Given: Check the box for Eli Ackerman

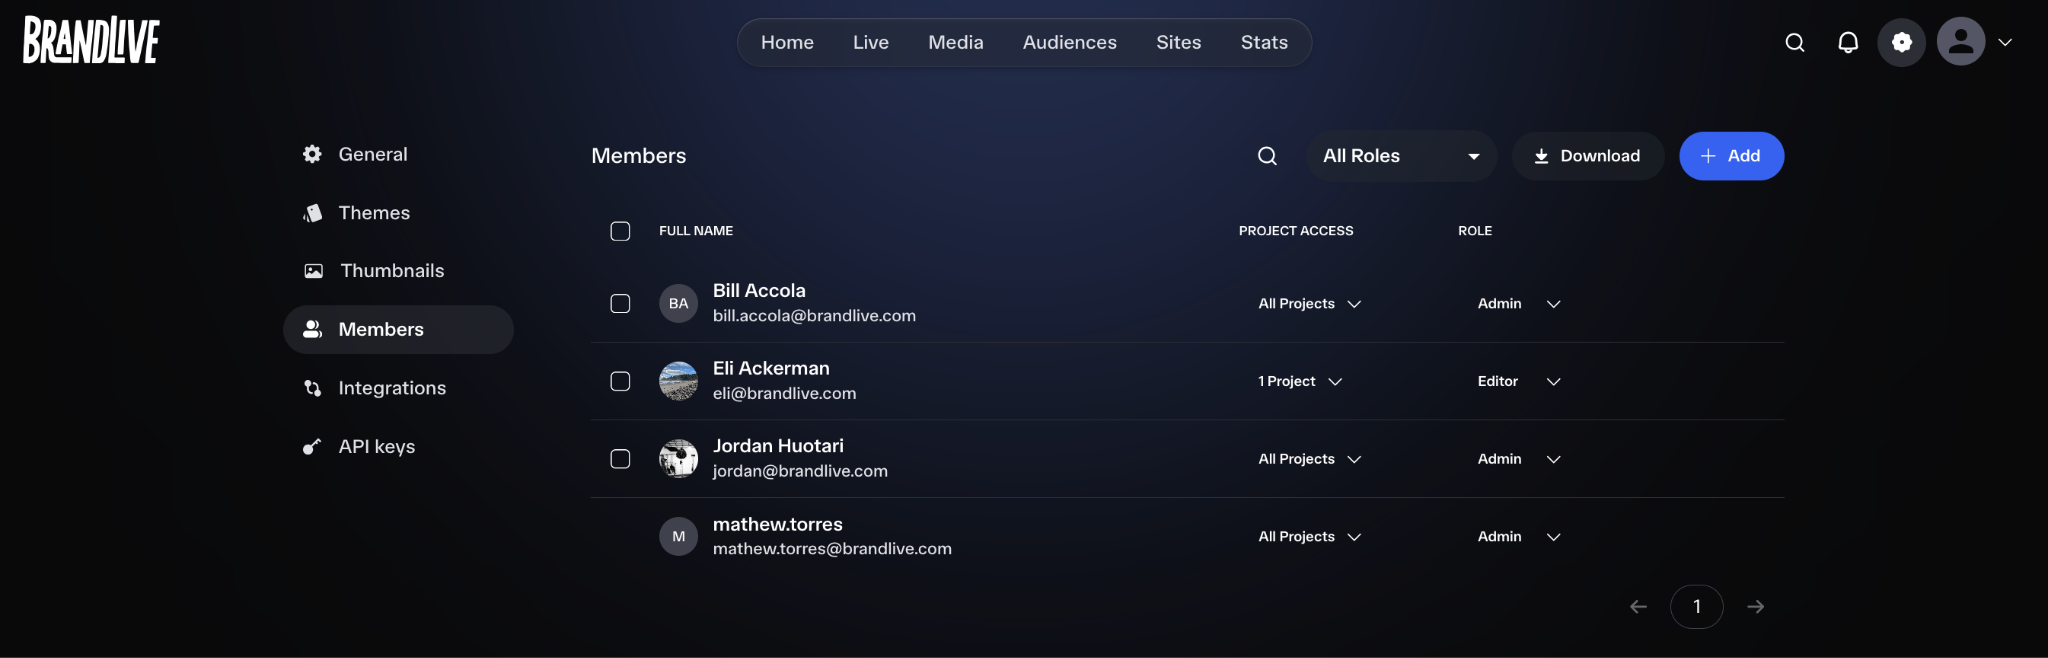Looking at the screenshot, I should click(620, 381).
